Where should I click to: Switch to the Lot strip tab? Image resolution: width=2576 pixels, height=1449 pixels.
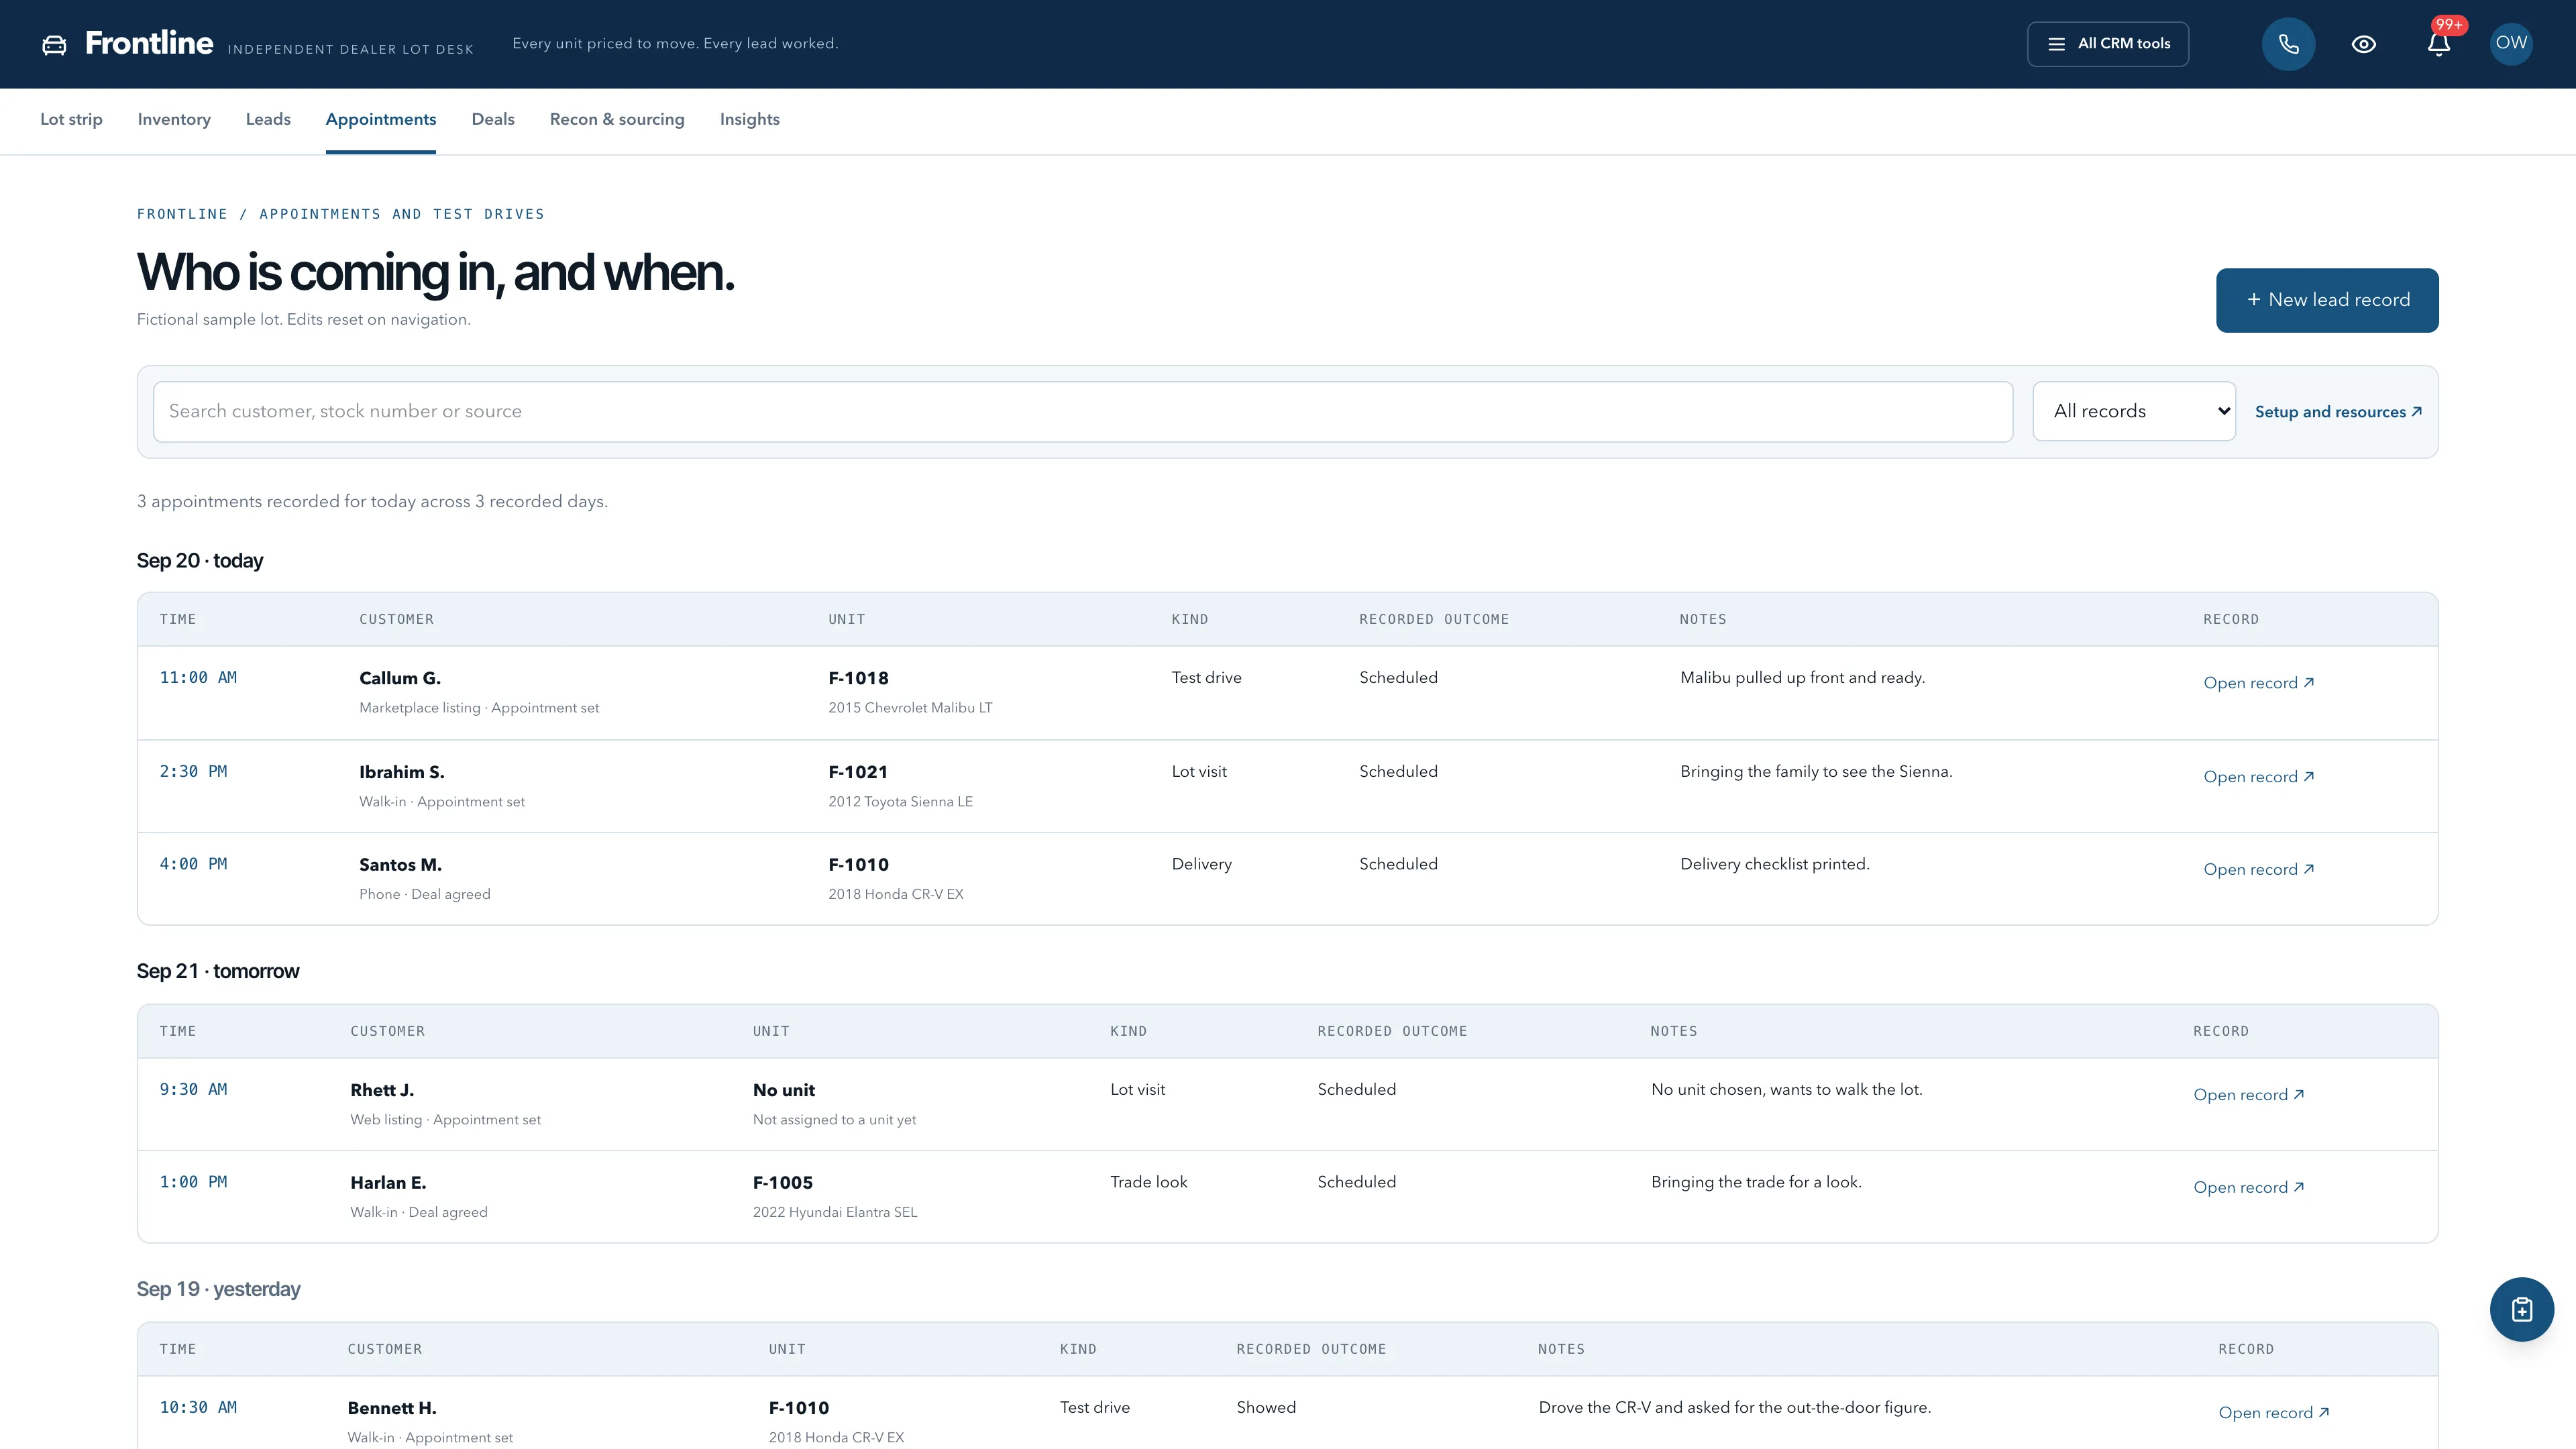point(71,119)
